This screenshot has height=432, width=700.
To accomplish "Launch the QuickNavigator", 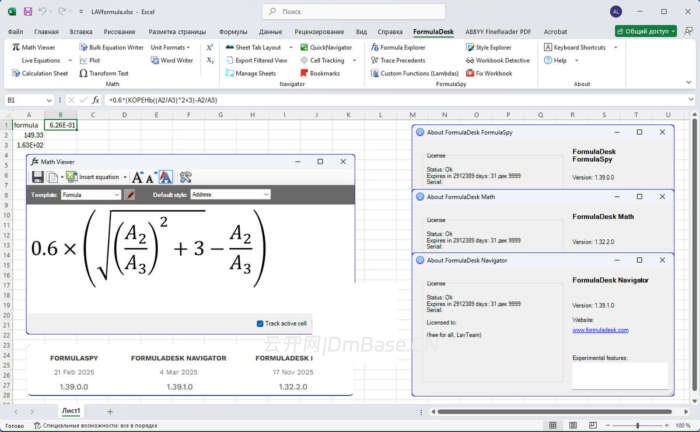I will coord(326,47).
